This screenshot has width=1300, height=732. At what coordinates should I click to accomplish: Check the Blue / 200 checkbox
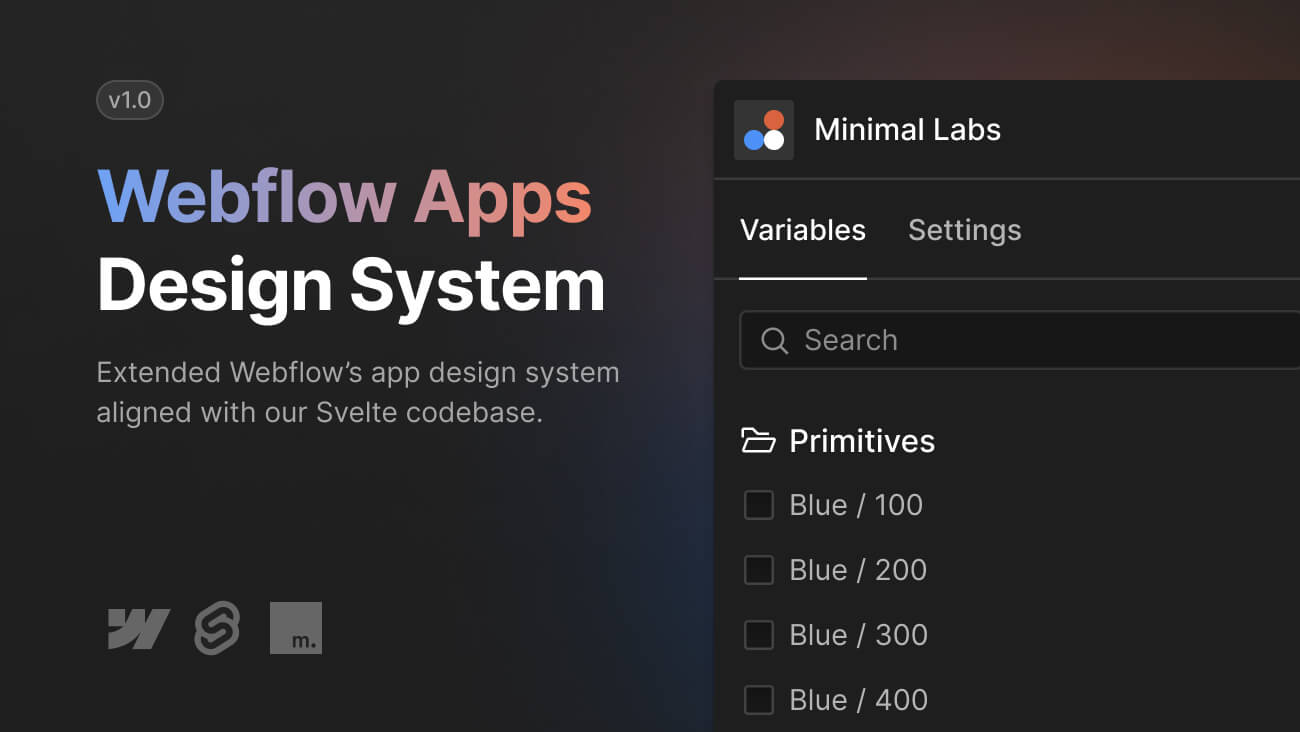(x=758, y=570)
